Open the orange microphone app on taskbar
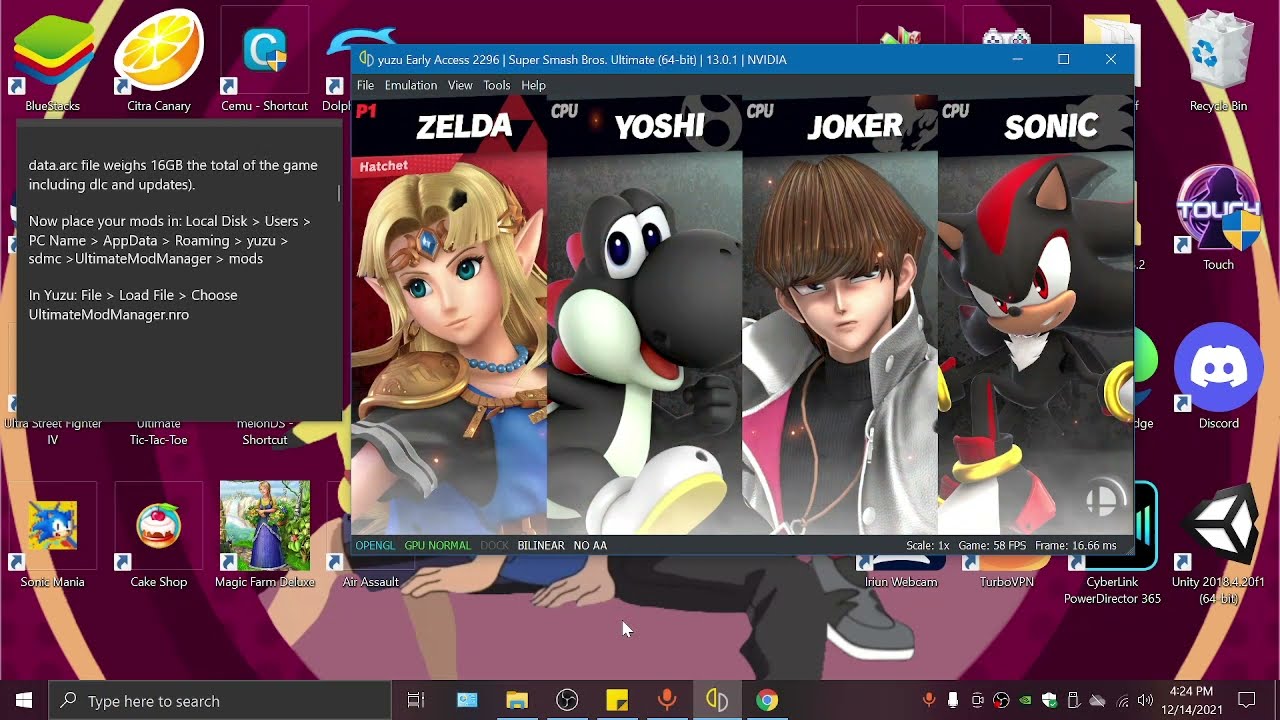 tap(667, 700)
